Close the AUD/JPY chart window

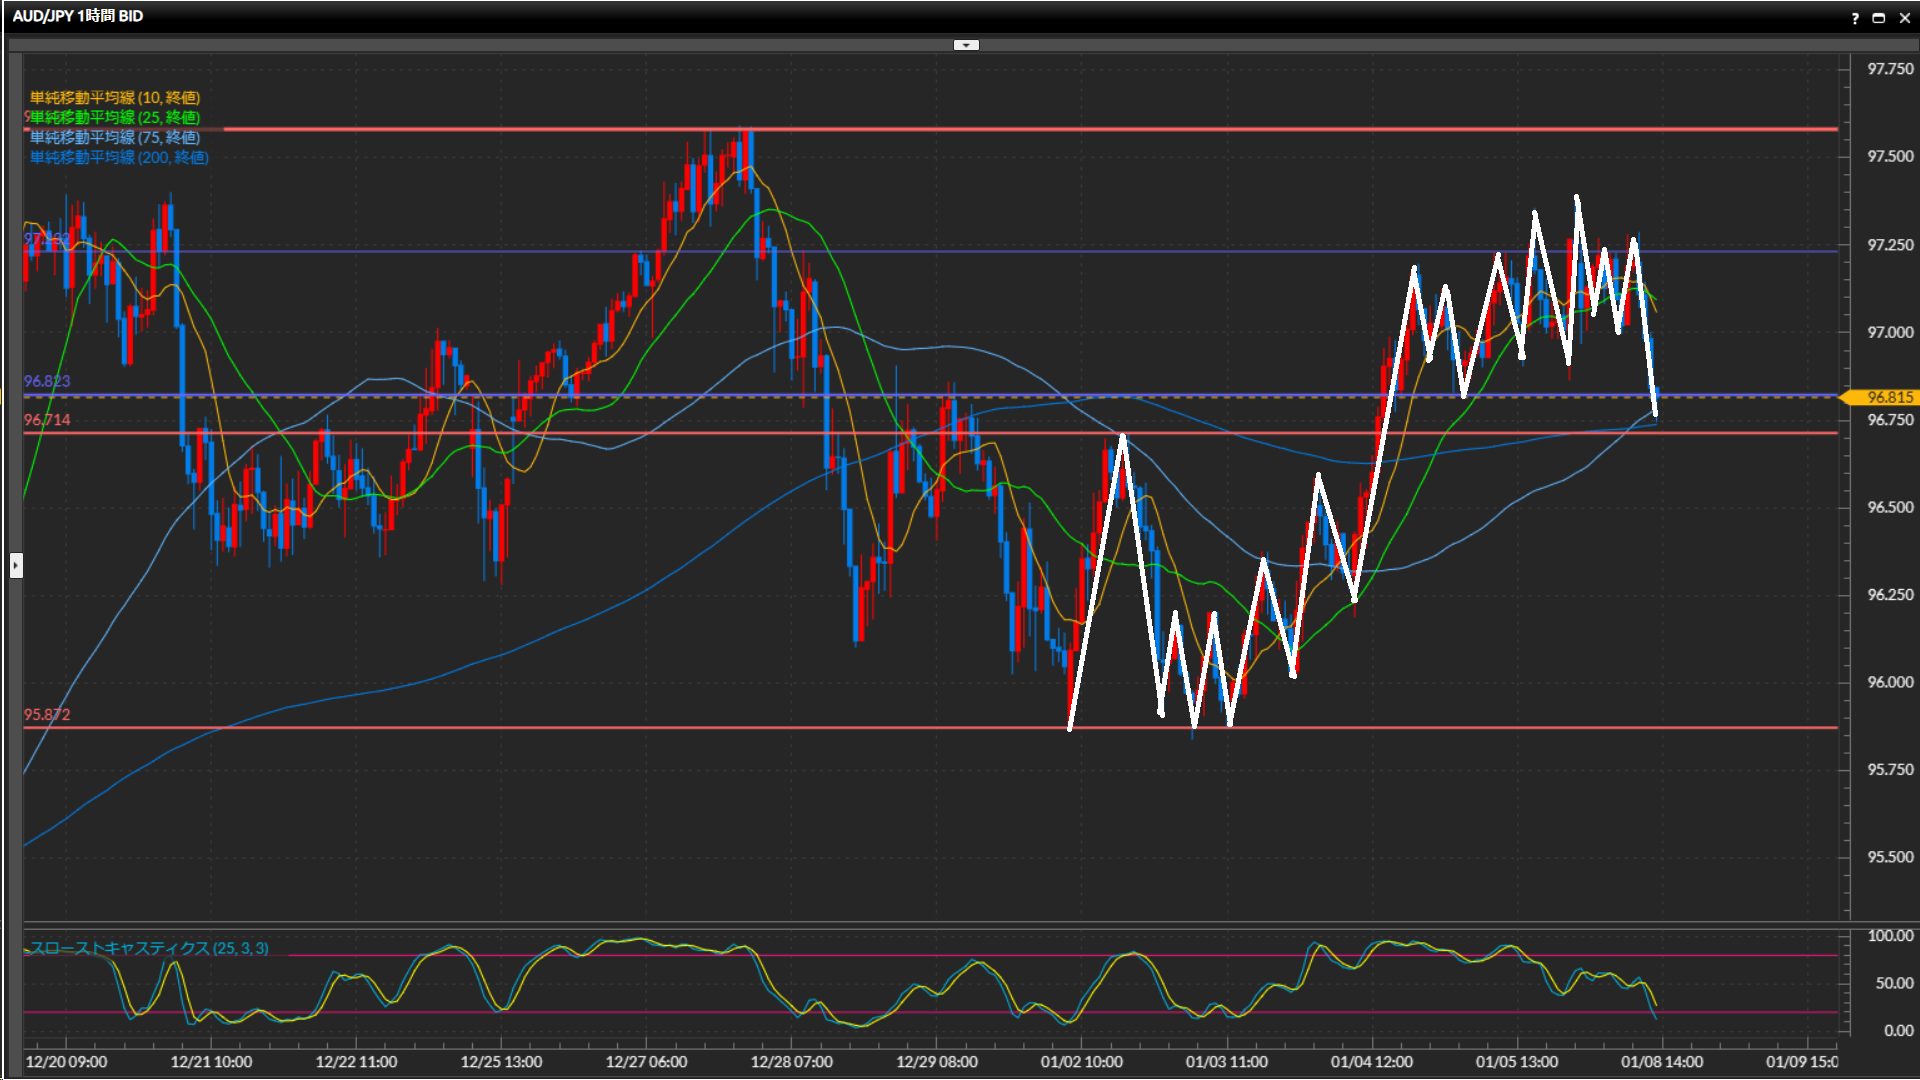(x=1904, y=18)
